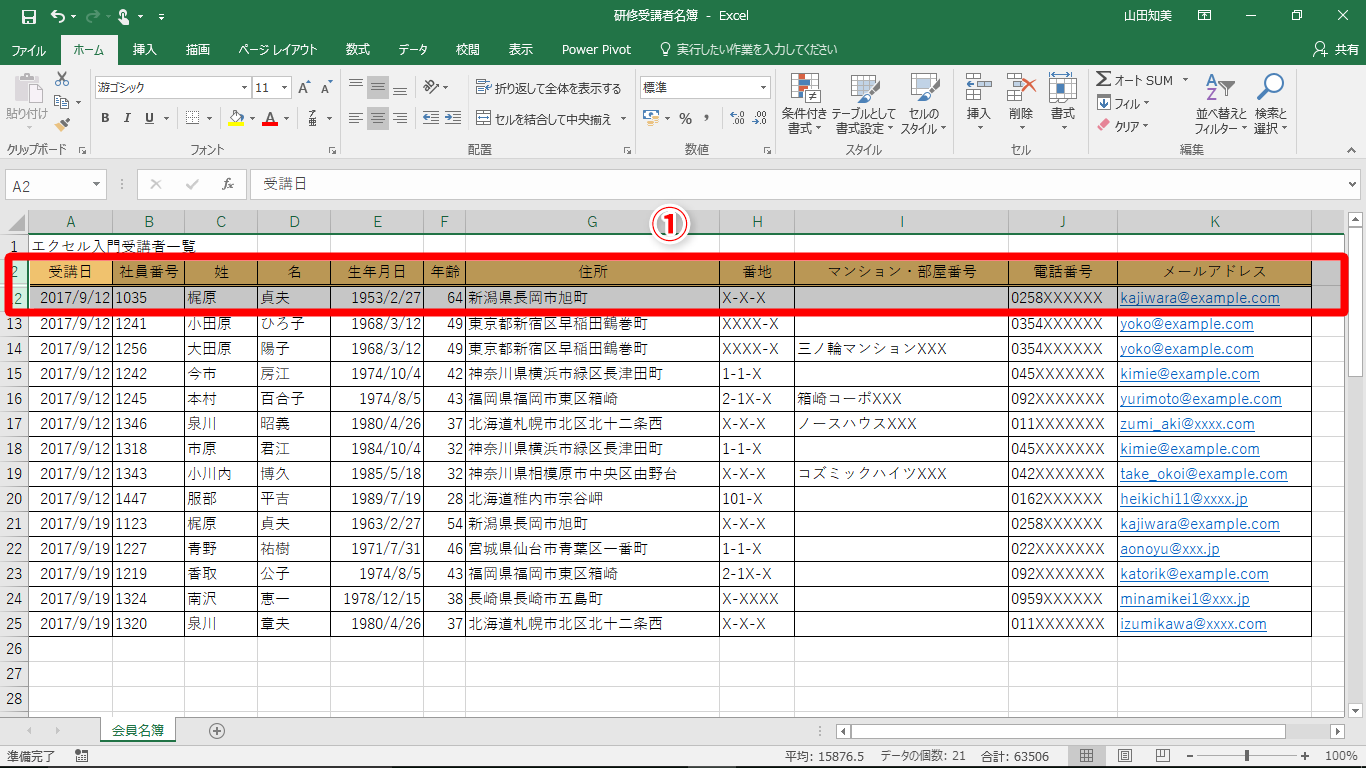Select the format painter brush

62,125
